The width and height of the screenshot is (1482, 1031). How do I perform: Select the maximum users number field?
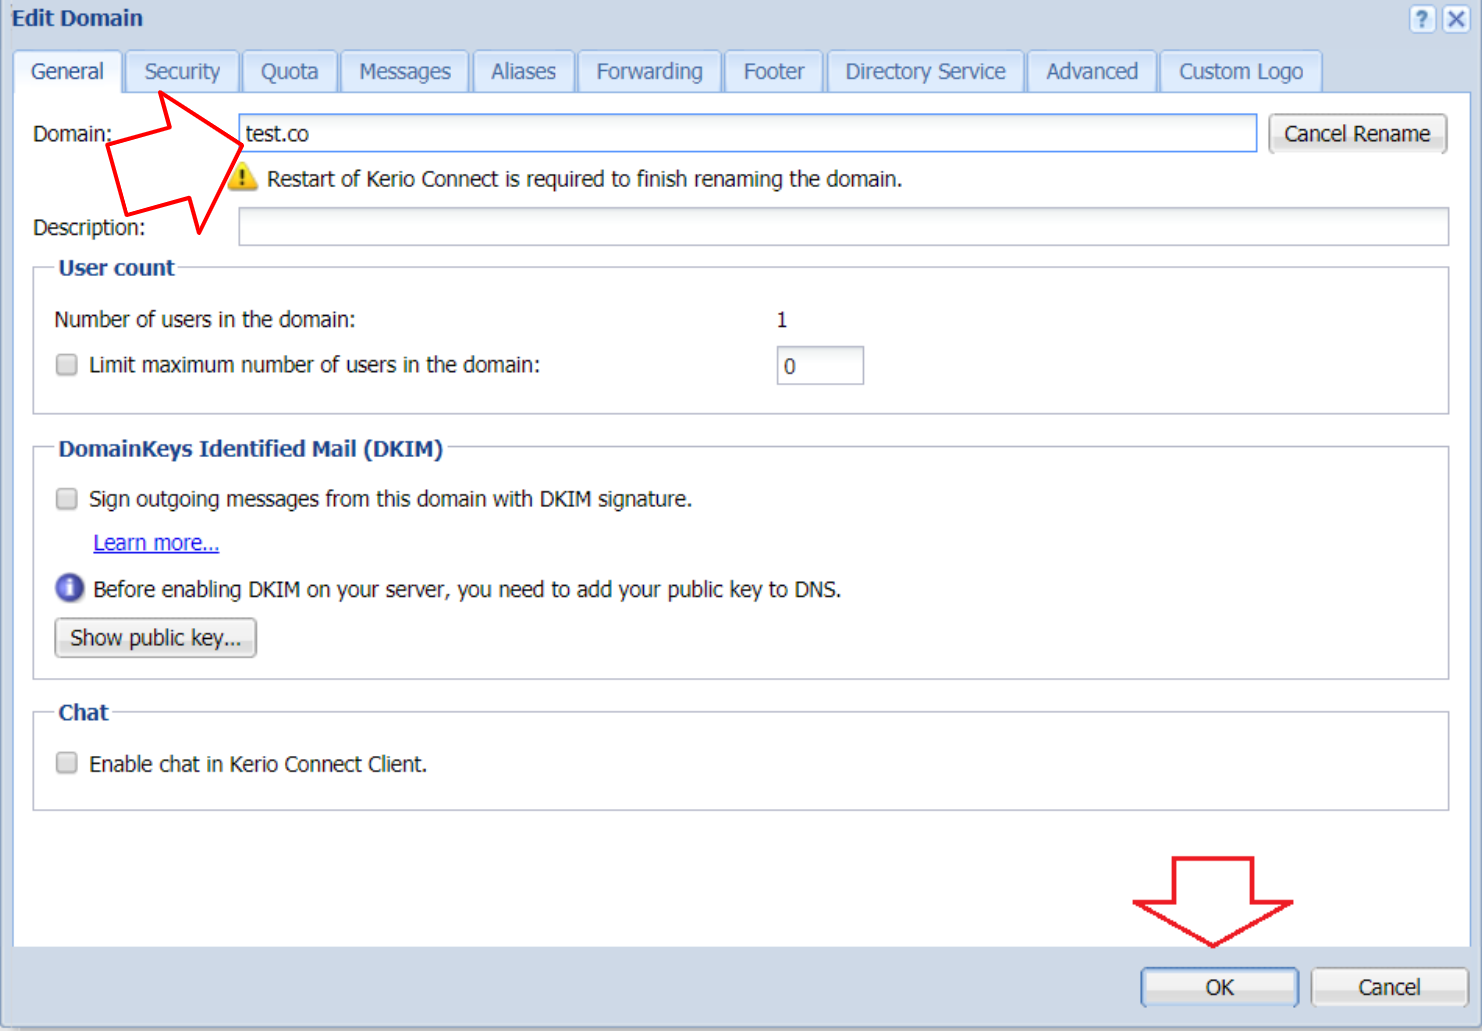point(820,365)
